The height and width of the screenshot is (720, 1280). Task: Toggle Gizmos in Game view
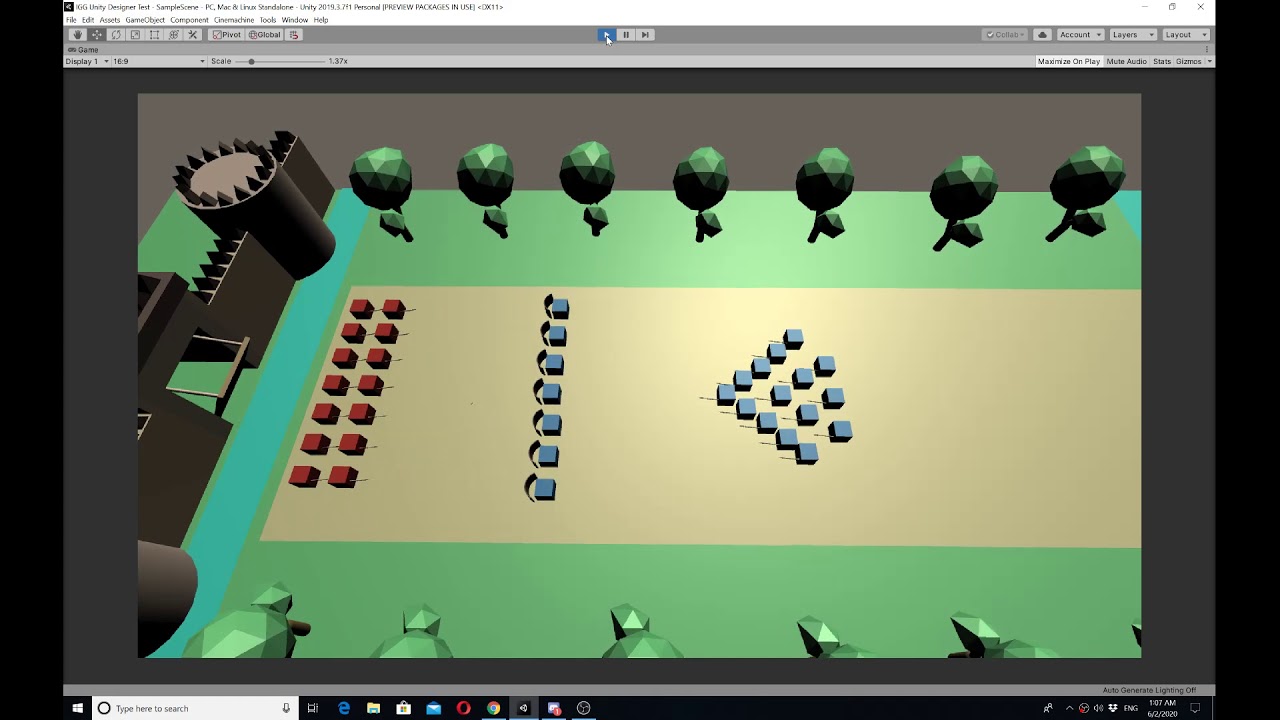1188,61
